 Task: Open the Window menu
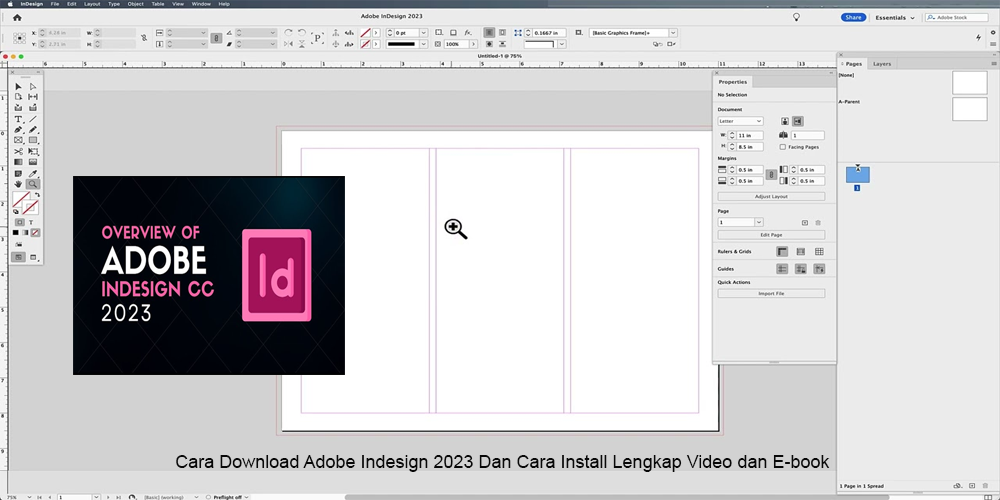[x=201, y=4]
